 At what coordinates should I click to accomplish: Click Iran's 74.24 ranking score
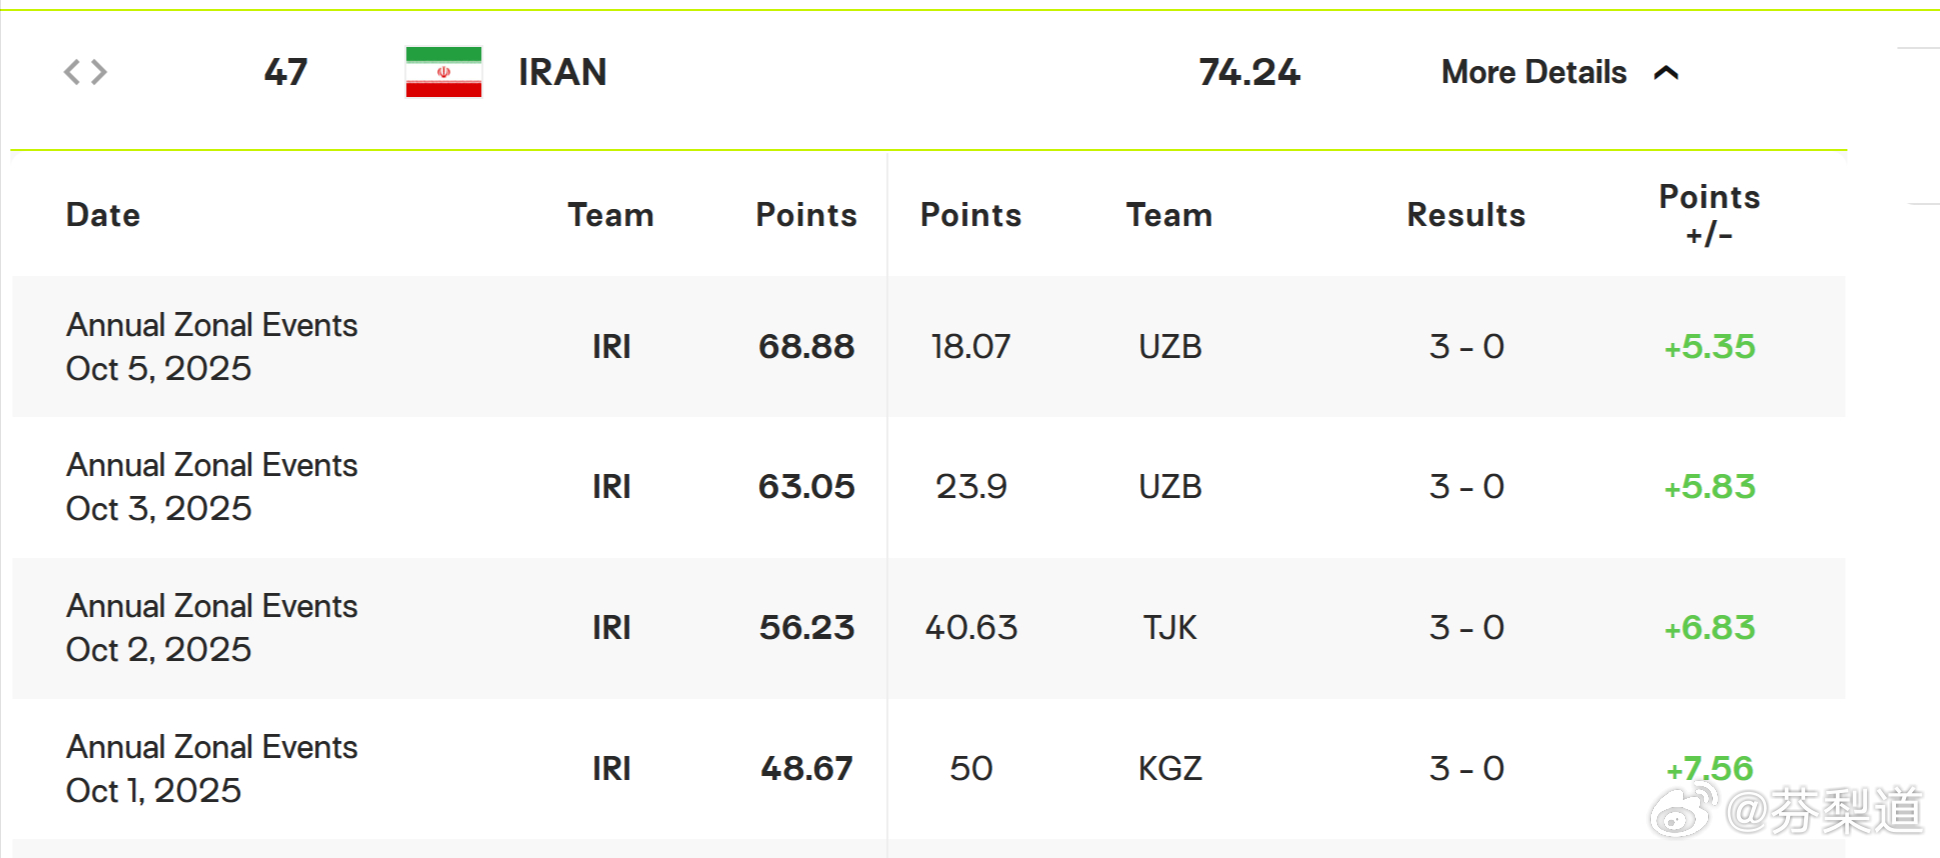tap(1249, 72)
